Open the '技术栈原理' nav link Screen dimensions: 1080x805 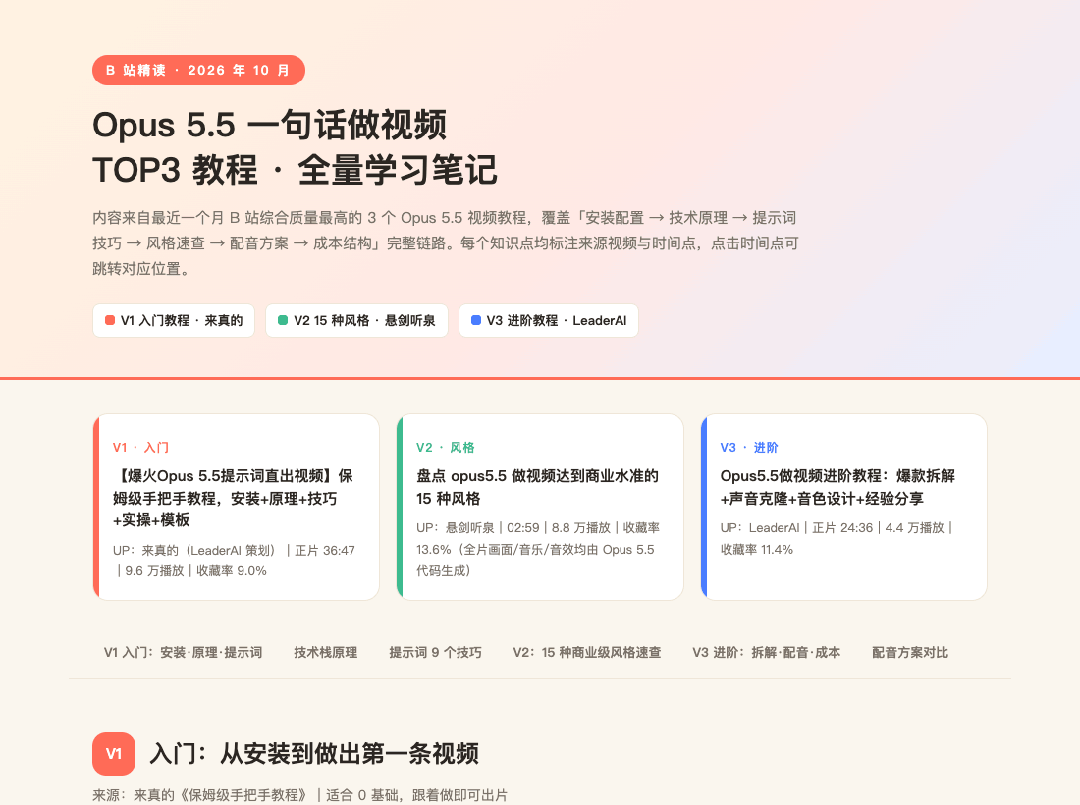[x=326, y=653]
